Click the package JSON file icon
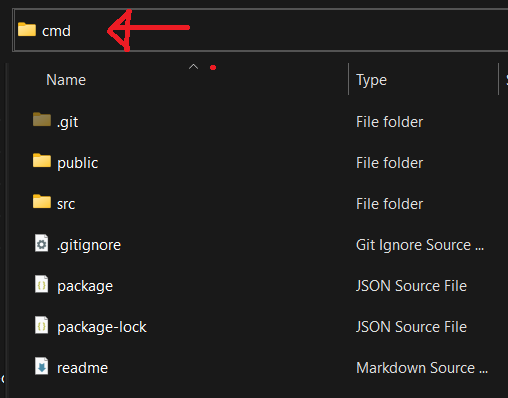This screenshot has height=398, width=508. pyautogui.click(x=42, y=284)
